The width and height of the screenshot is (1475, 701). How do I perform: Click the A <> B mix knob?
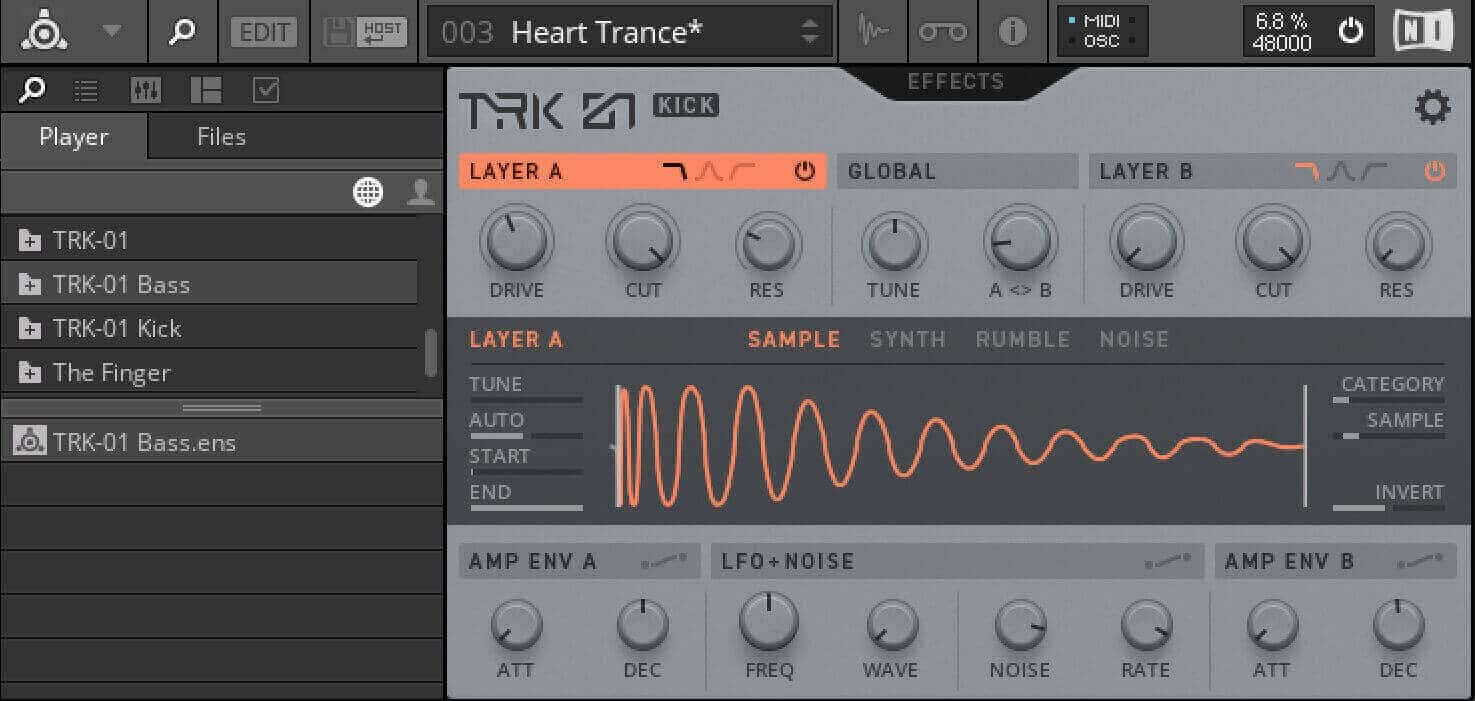click(1020, 241)
